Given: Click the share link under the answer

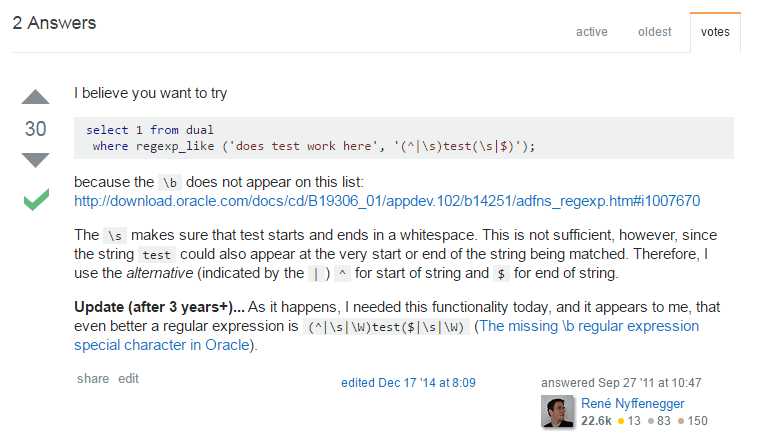Looking at the screenshot, I should (x=92, y=379).
